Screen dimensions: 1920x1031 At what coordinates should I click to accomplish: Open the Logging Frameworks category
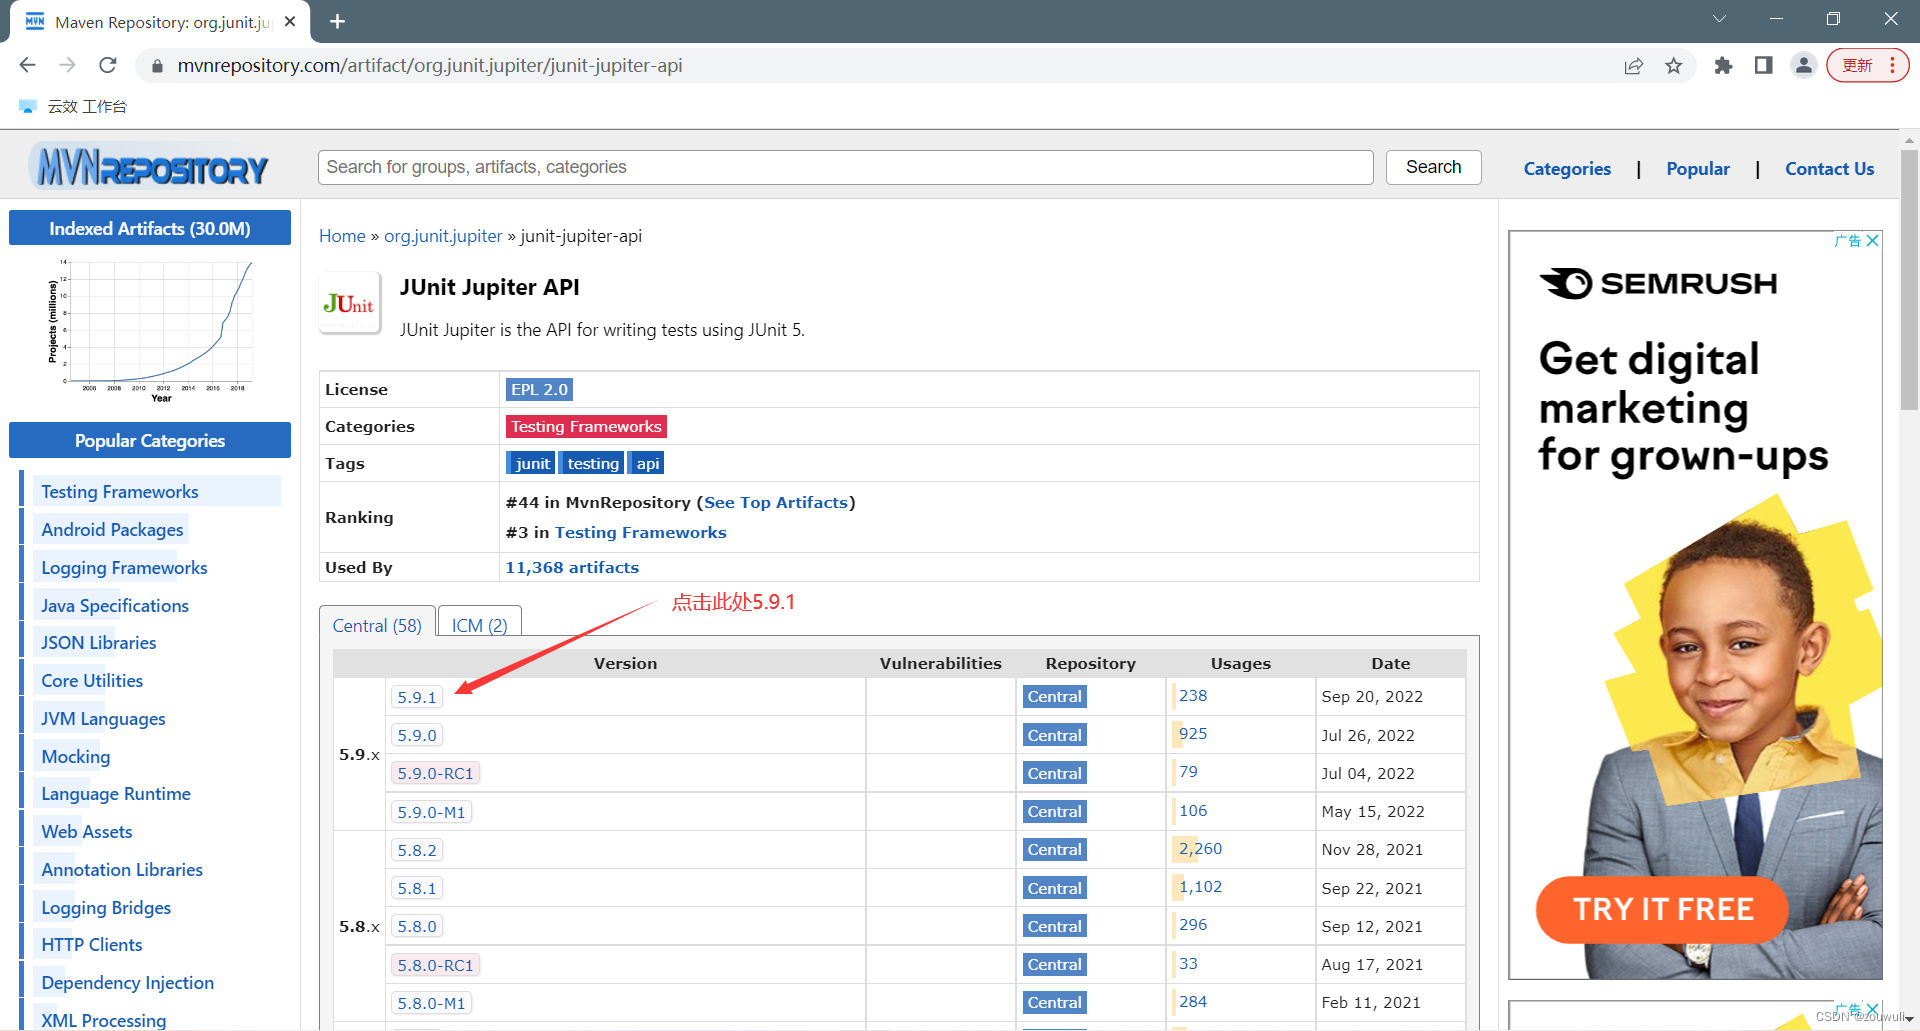pyautogui.click(x=124, y=567)
